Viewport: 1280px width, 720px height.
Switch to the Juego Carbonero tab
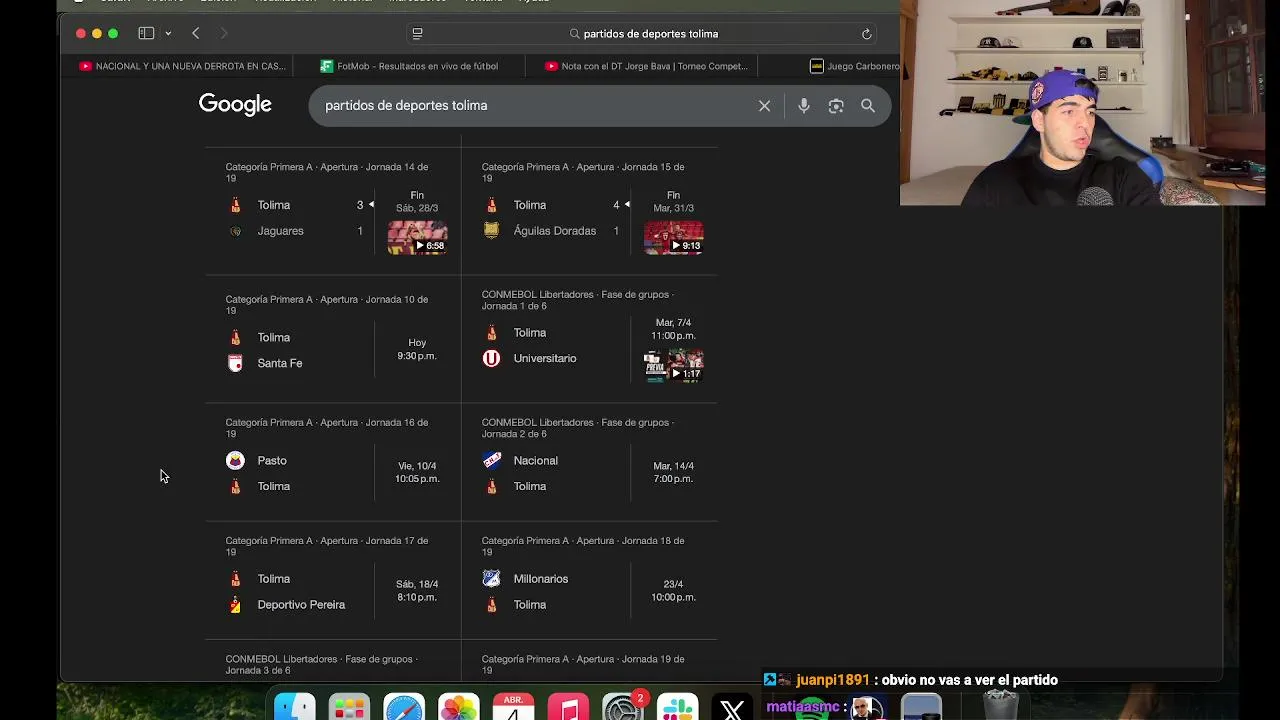pos(855,66)
